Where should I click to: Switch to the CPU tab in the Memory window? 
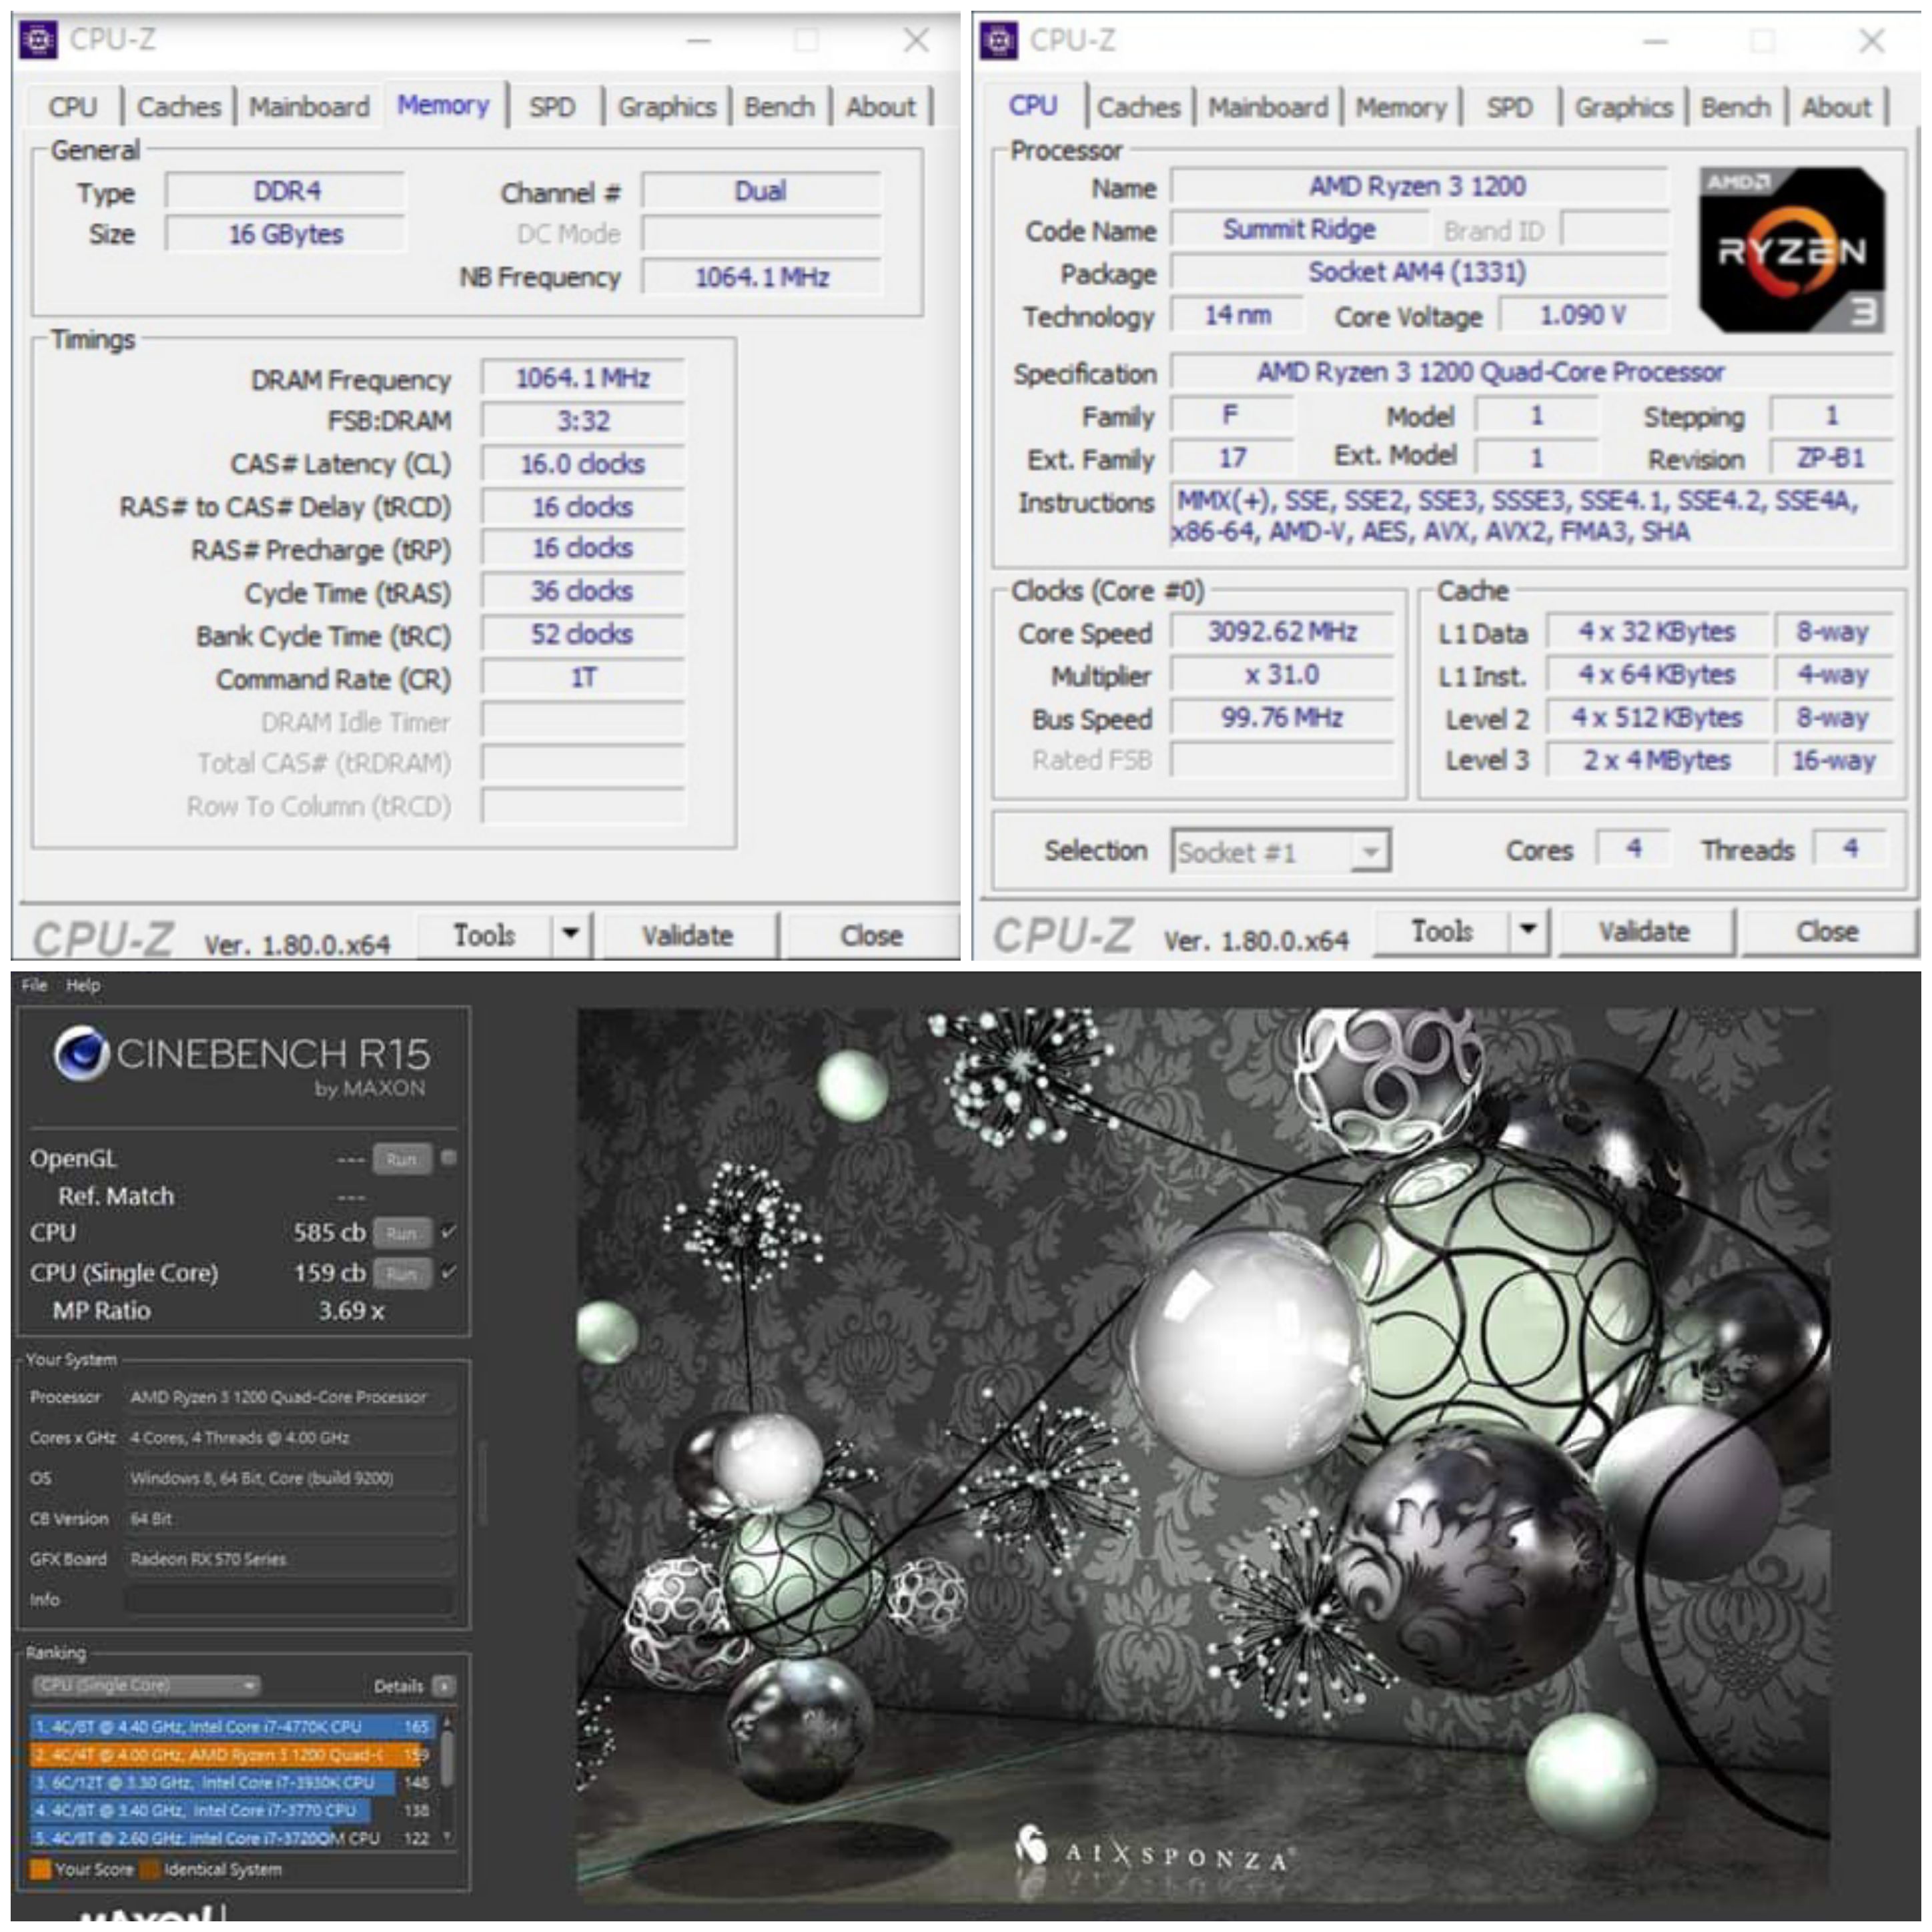73,107
